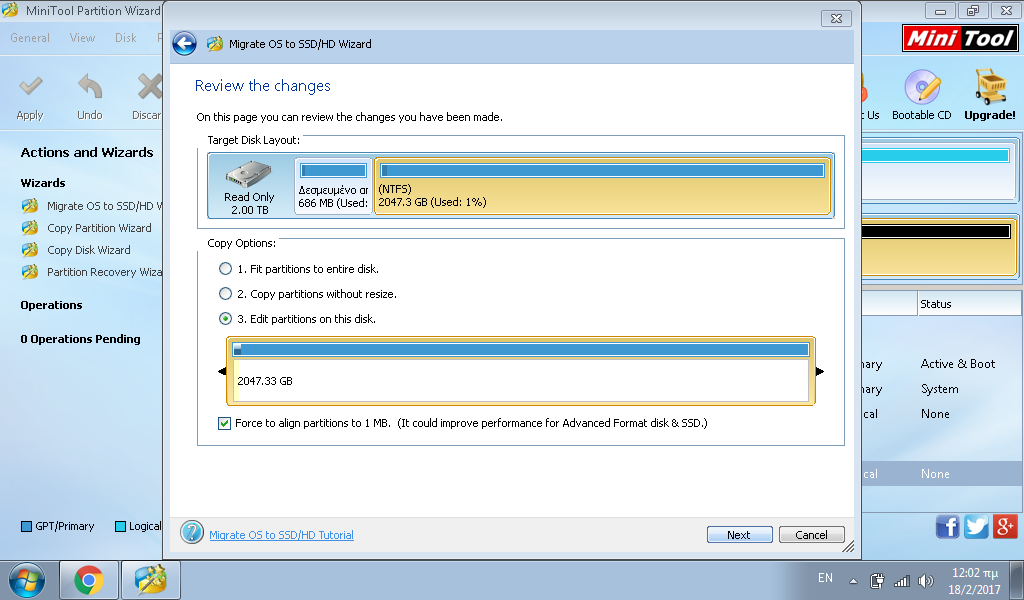The height and width of the screenshot is (600, 1024).
Task: Launch Copy Disk Wizard from sidebar
Action: [76, 250]
